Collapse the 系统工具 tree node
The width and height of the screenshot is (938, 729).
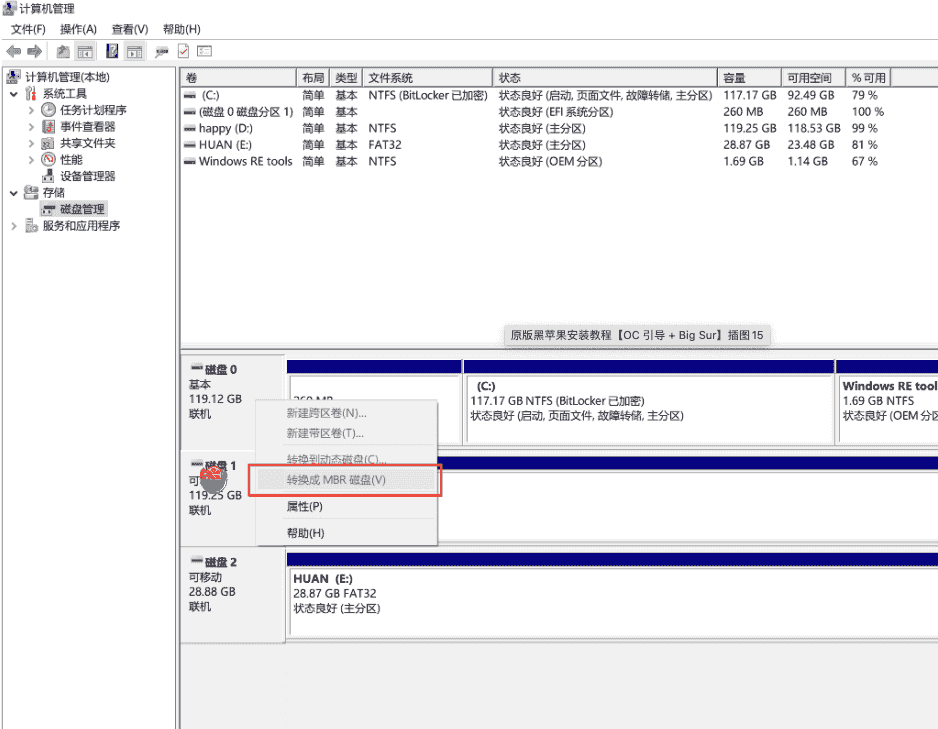point(14,94)
